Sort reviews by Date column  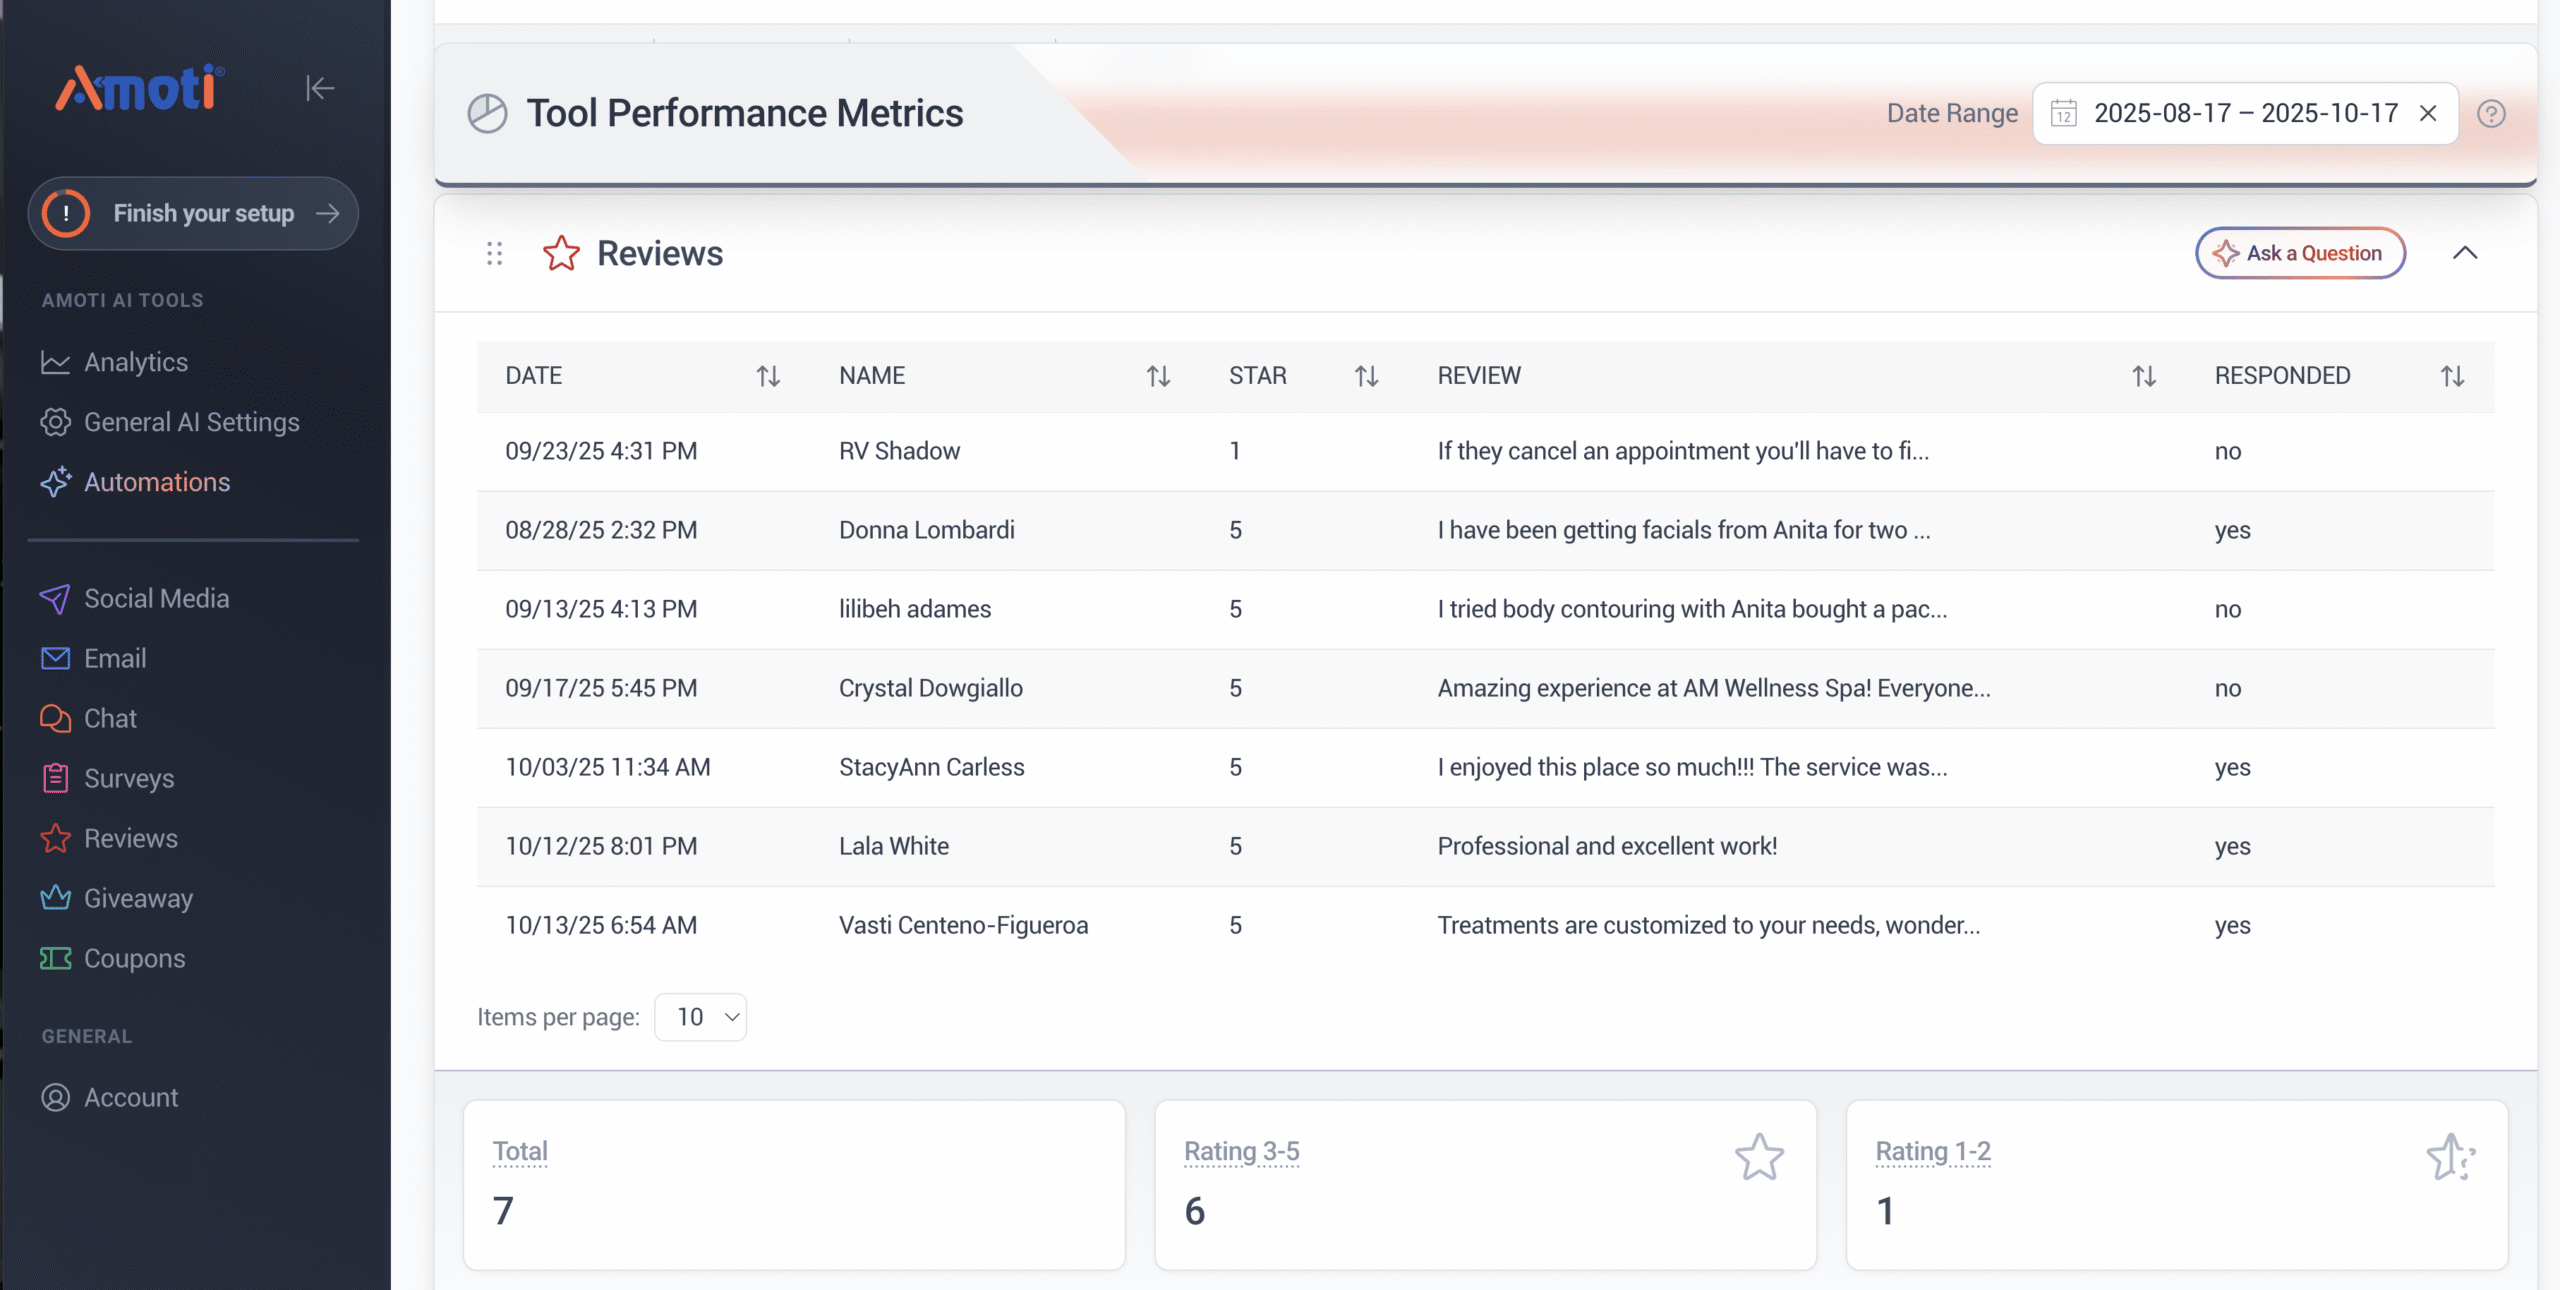(x=768, y=376)
